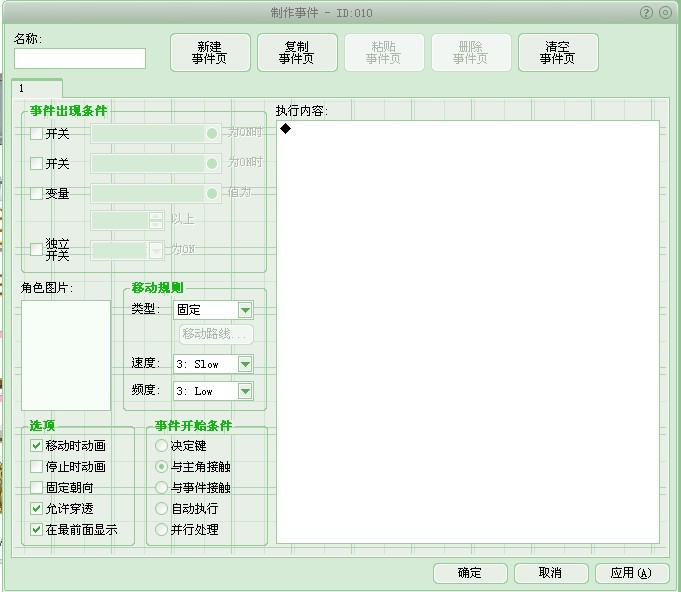The image size is (681, 592).
Task: Open the 频度 dropdown showing 3: Low
Action: pos(213,391)
